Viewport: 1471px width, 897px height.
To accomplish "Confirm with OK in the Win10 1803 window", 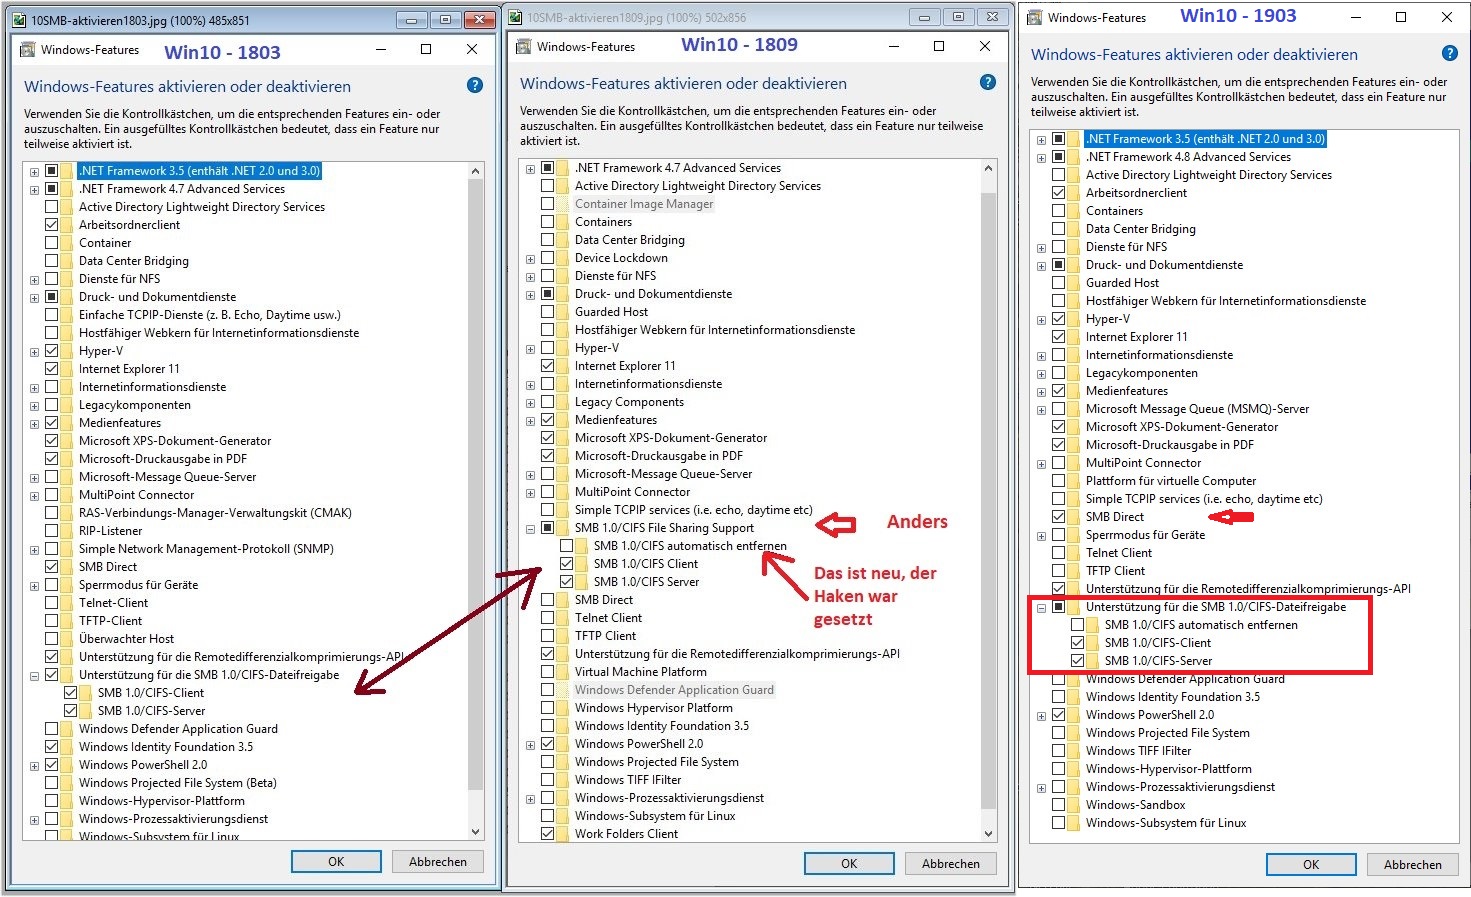I will 336,862.
